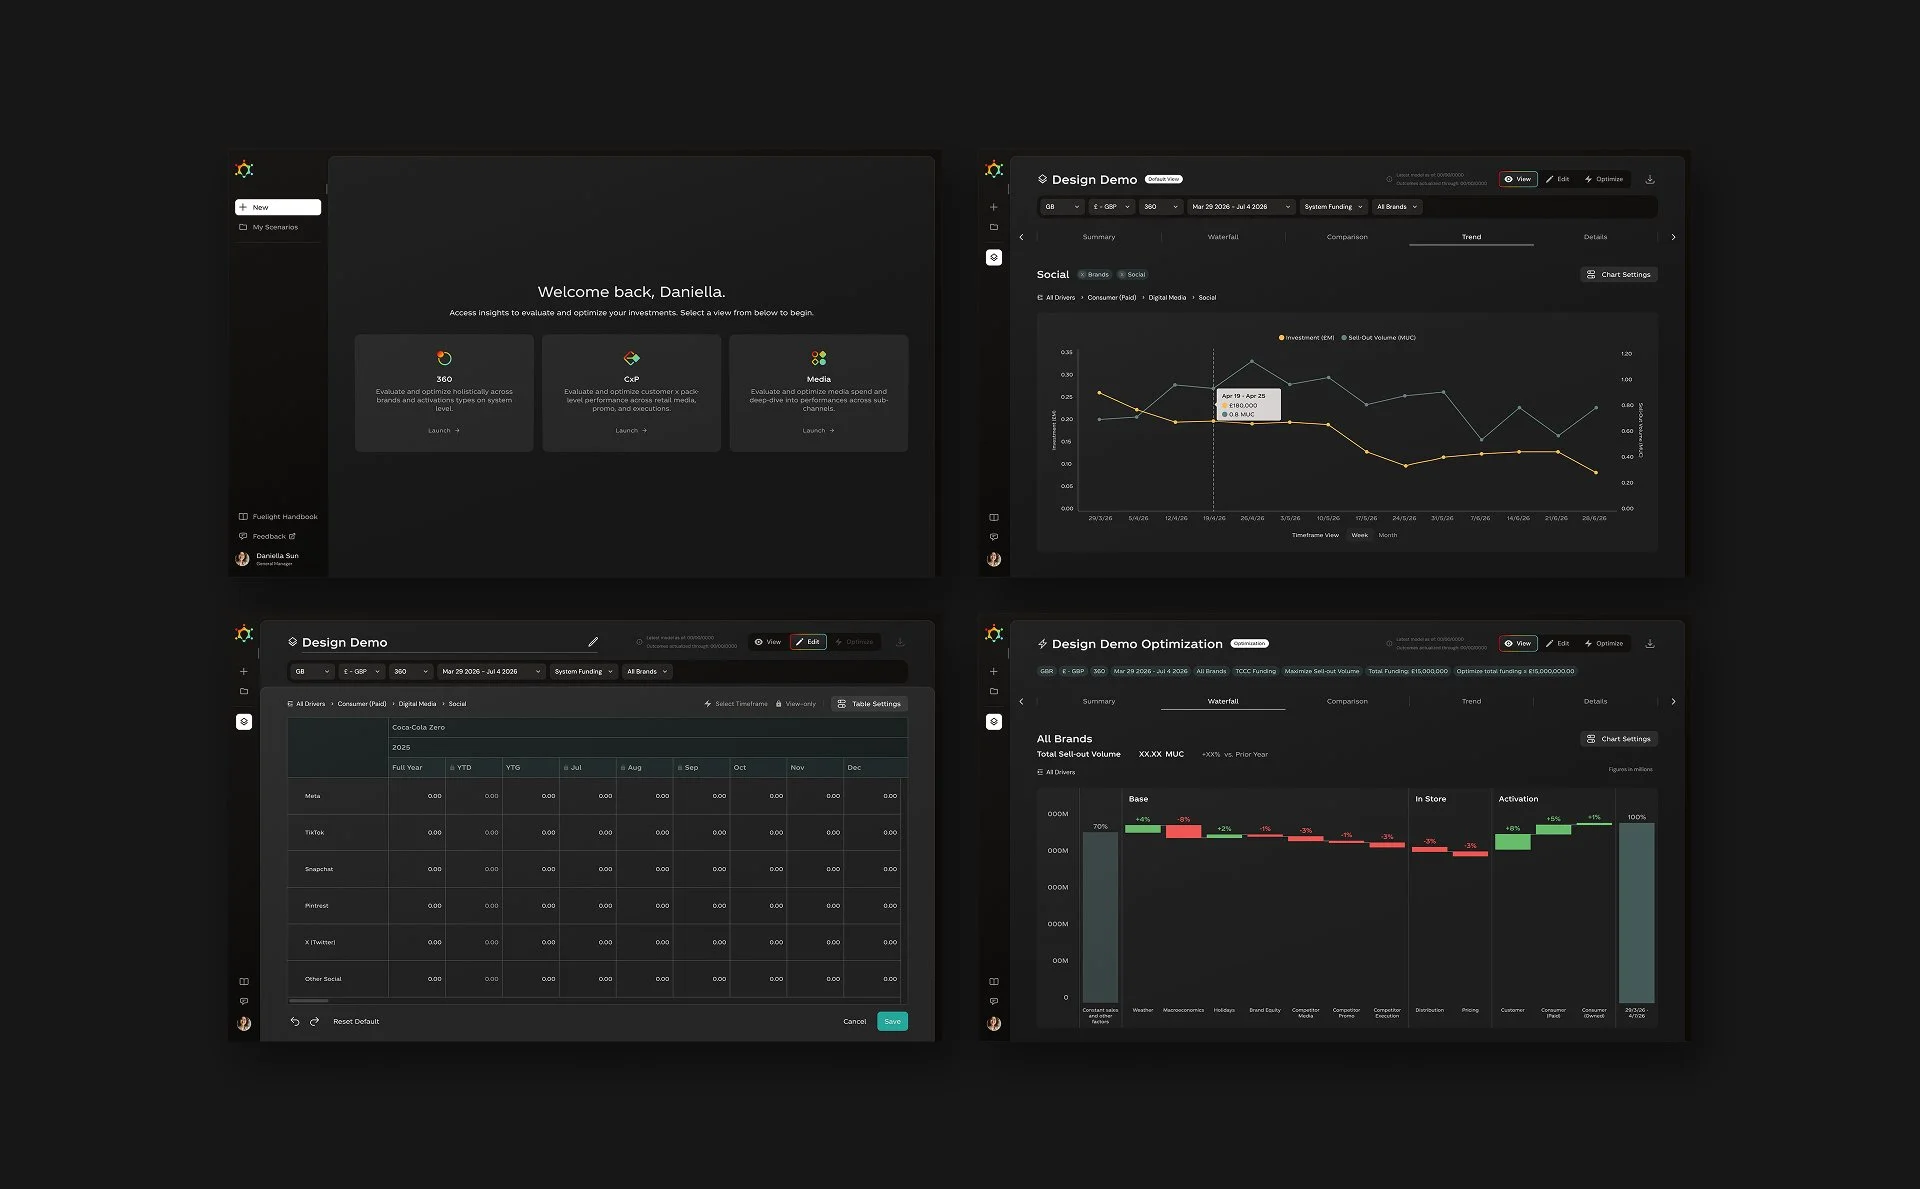Image resolution: width=1920 pixels, height=1189 pixels.
Task: Open My Scenarios in the left sidebar
Action: click(x=274, y=227)
